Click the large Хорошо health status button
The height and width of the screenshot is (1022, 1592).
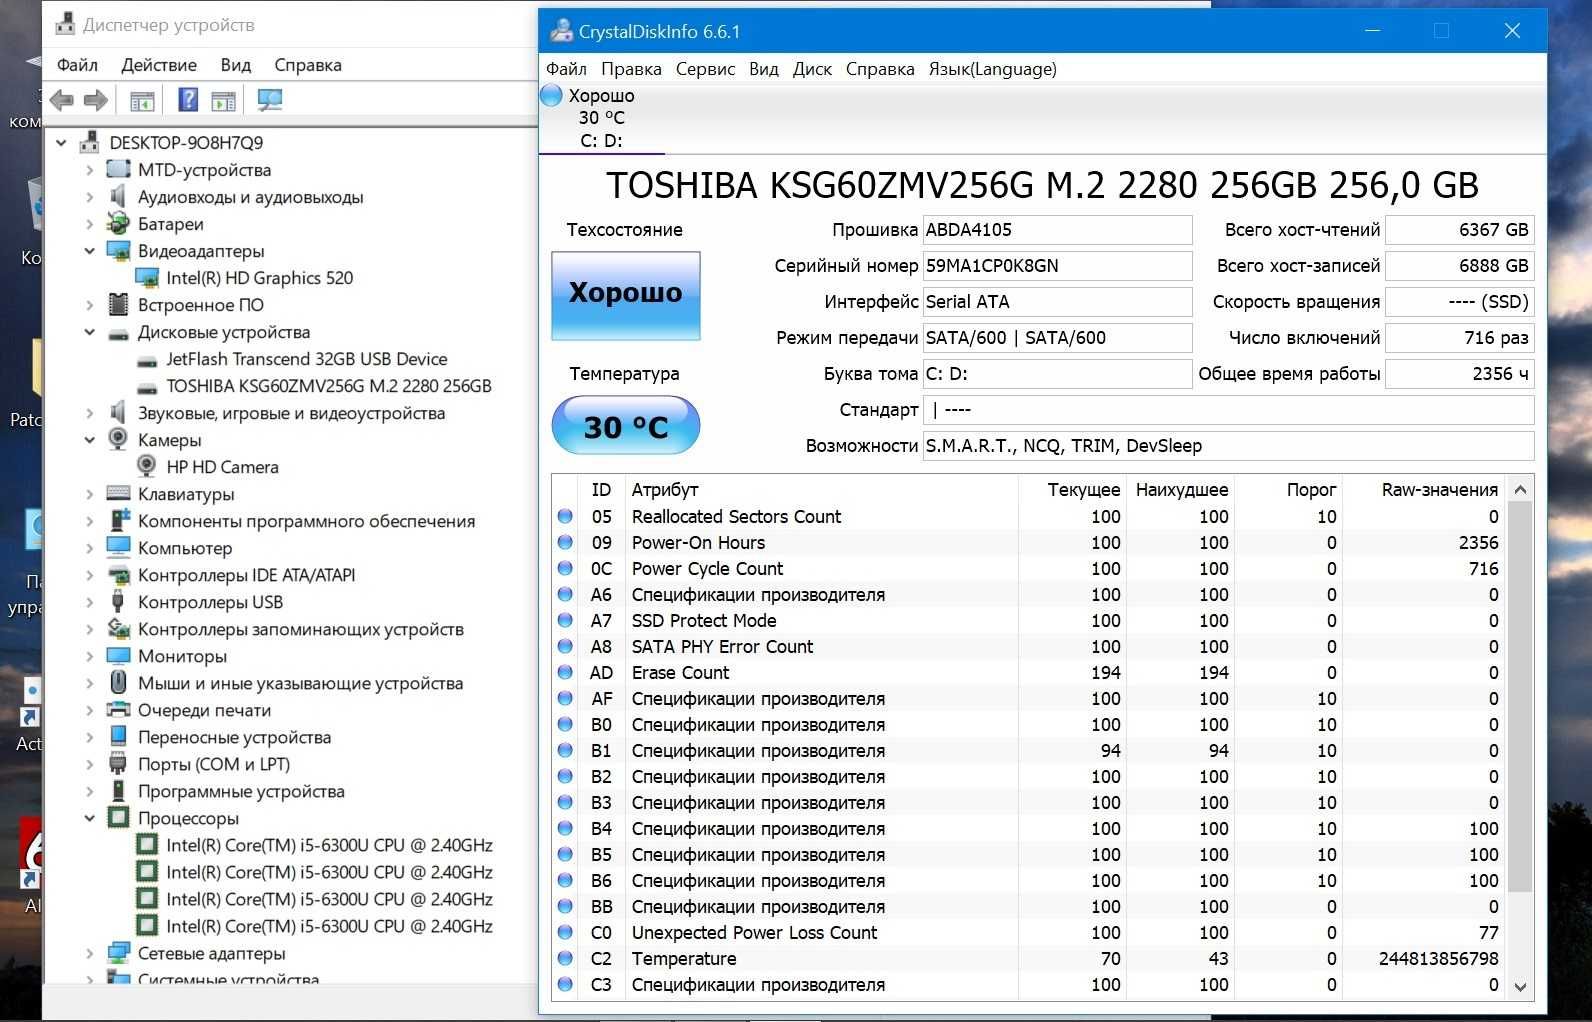626,295
